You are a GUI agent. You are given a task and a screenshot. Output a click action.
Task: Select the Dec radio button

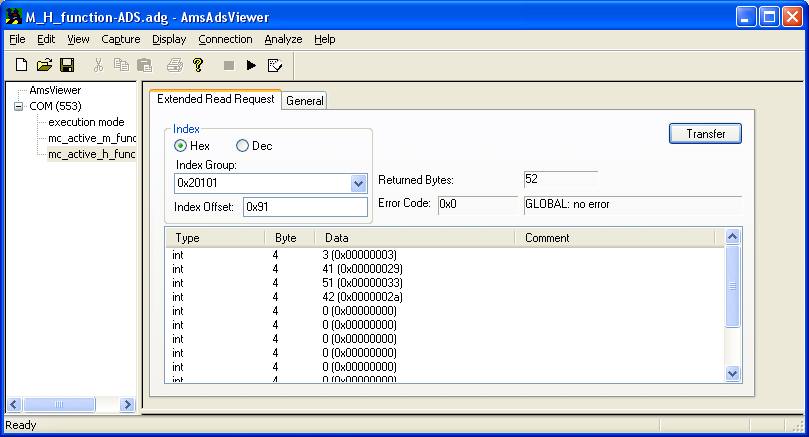click(242, 146)
